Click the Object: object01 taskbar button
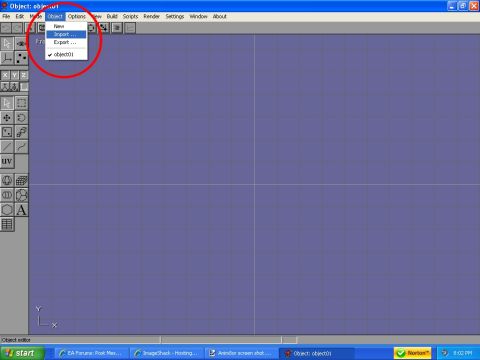 (x=316, y=353)
